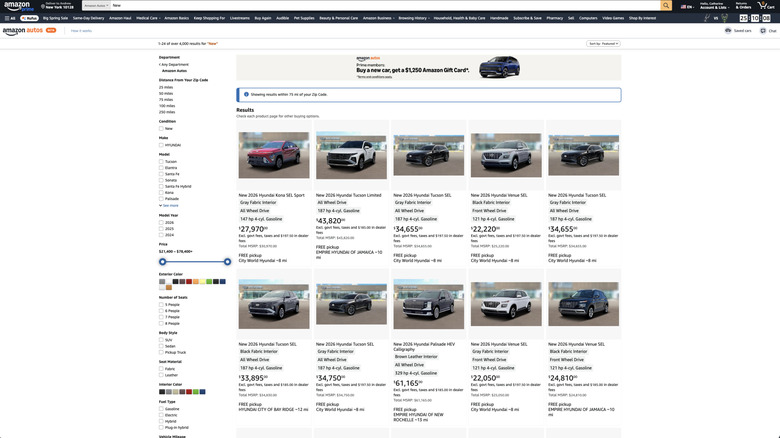Select red exterior color swatch
This screenshot has height=438, width=780.
[x=189, y=282]
